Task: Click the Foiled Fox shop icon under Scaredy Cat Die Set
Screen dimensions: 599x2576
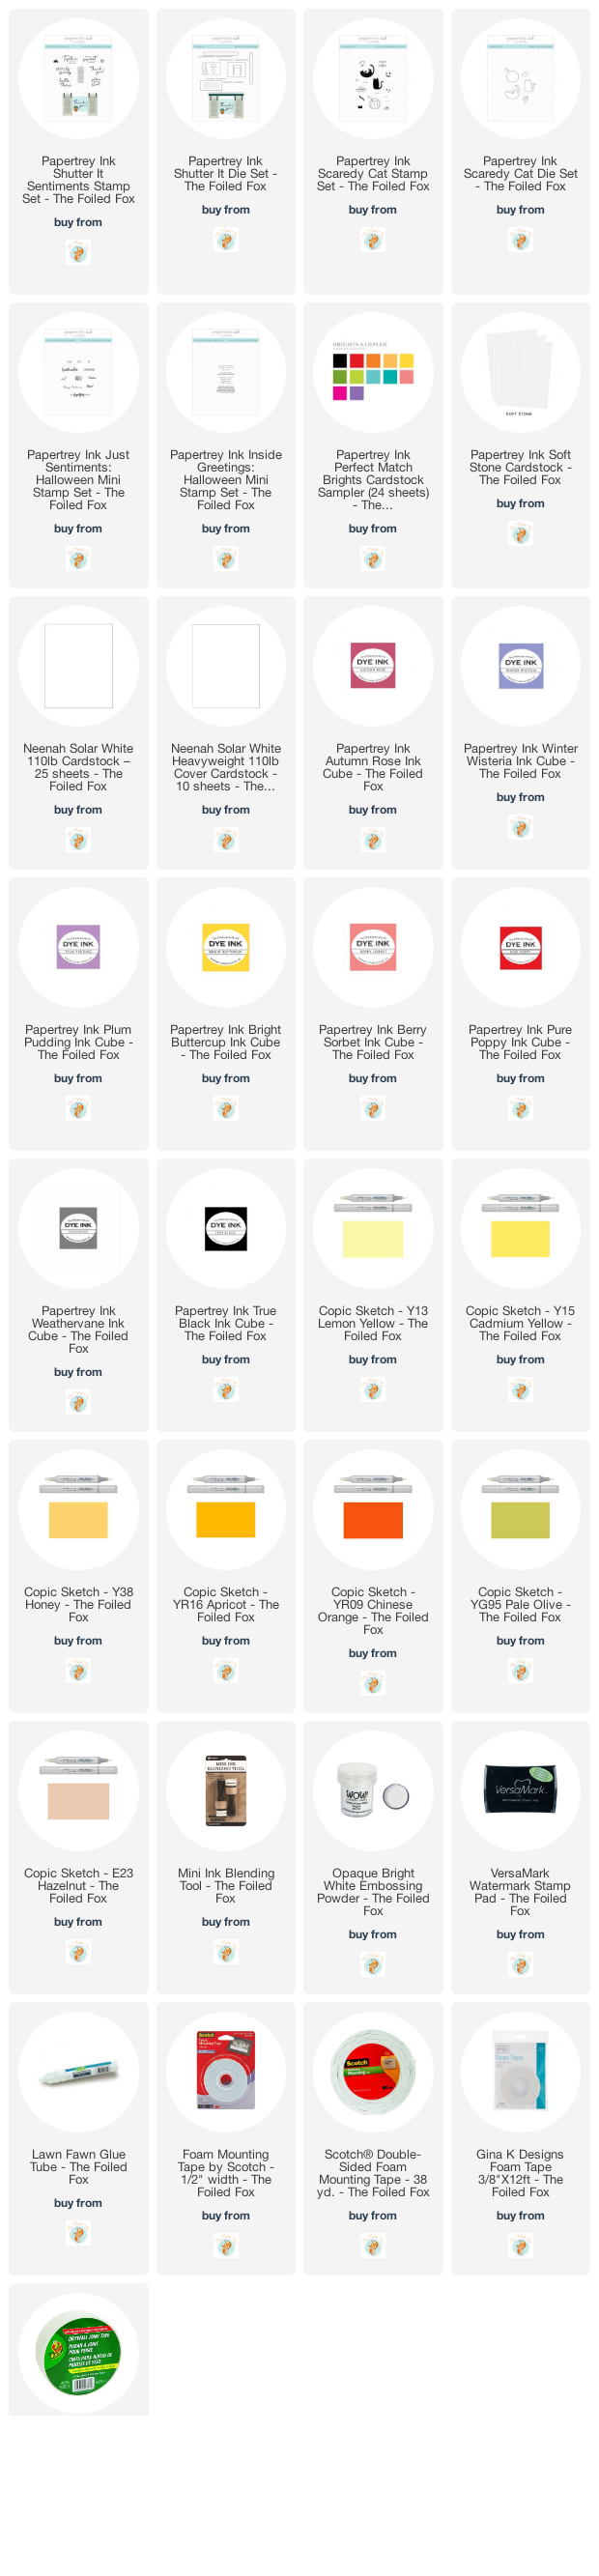Action: click(520, 240)
